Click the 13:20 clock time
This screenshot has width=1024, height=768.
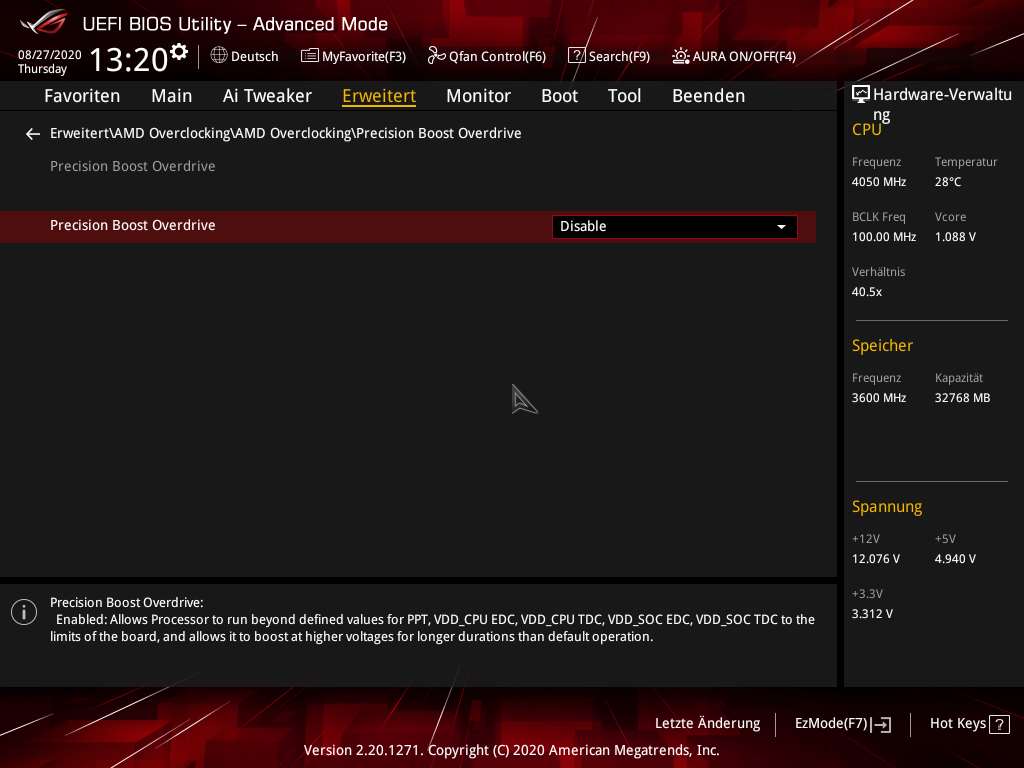(129, 59)
